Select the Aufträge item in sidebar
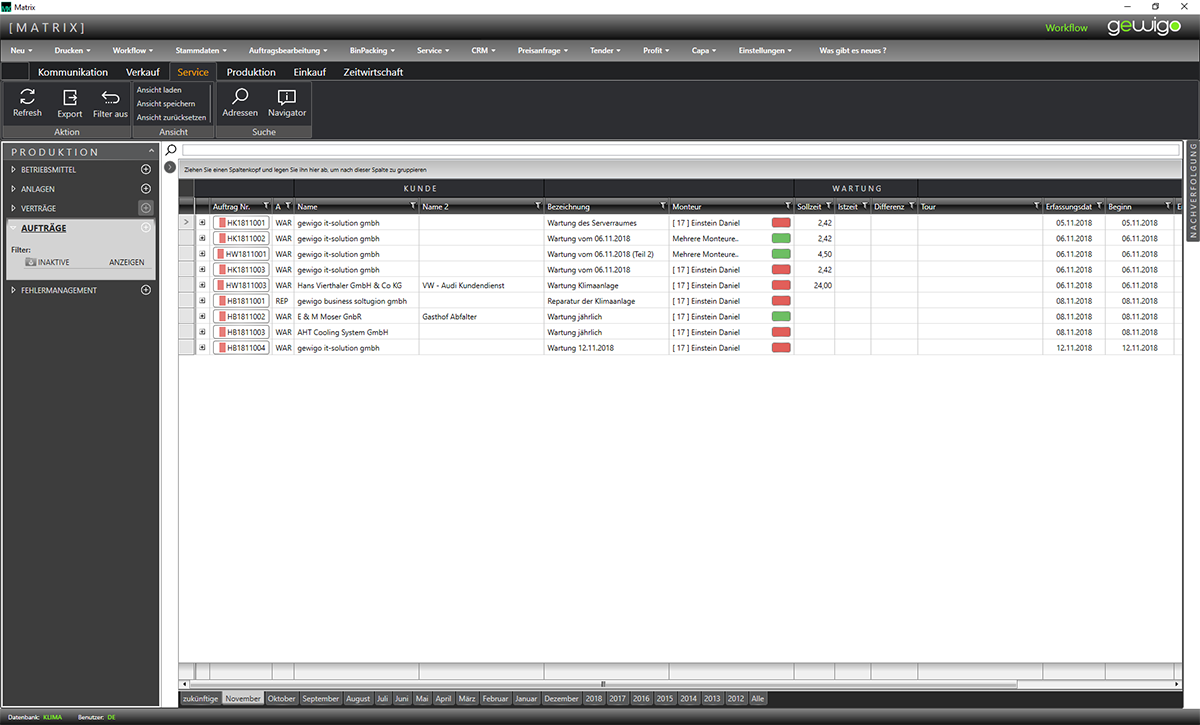This screenshot has width=1200, height=725. [44, 228]
